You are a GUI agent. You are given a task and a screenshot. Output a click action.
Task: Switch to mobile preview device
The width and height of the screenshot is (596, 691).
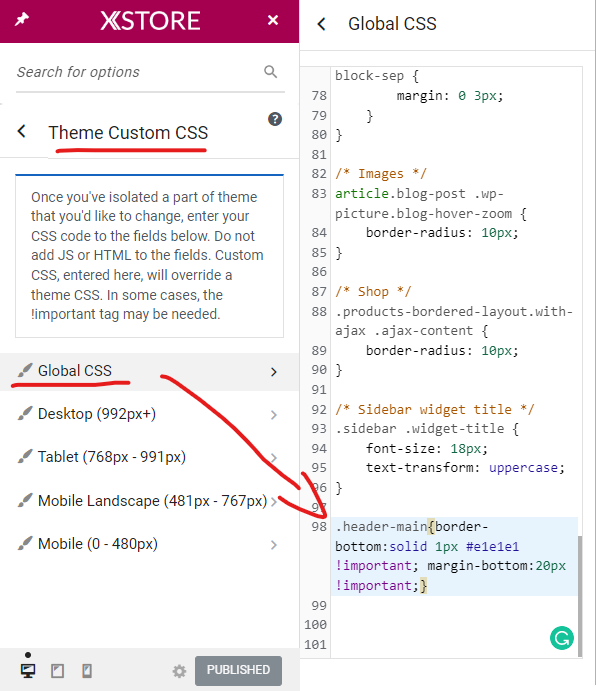coord(87,671)
